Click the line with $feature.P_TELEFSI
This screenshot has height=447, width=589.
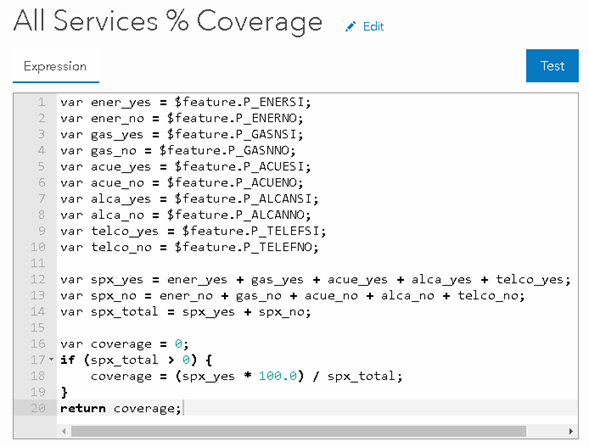(193, 231)
